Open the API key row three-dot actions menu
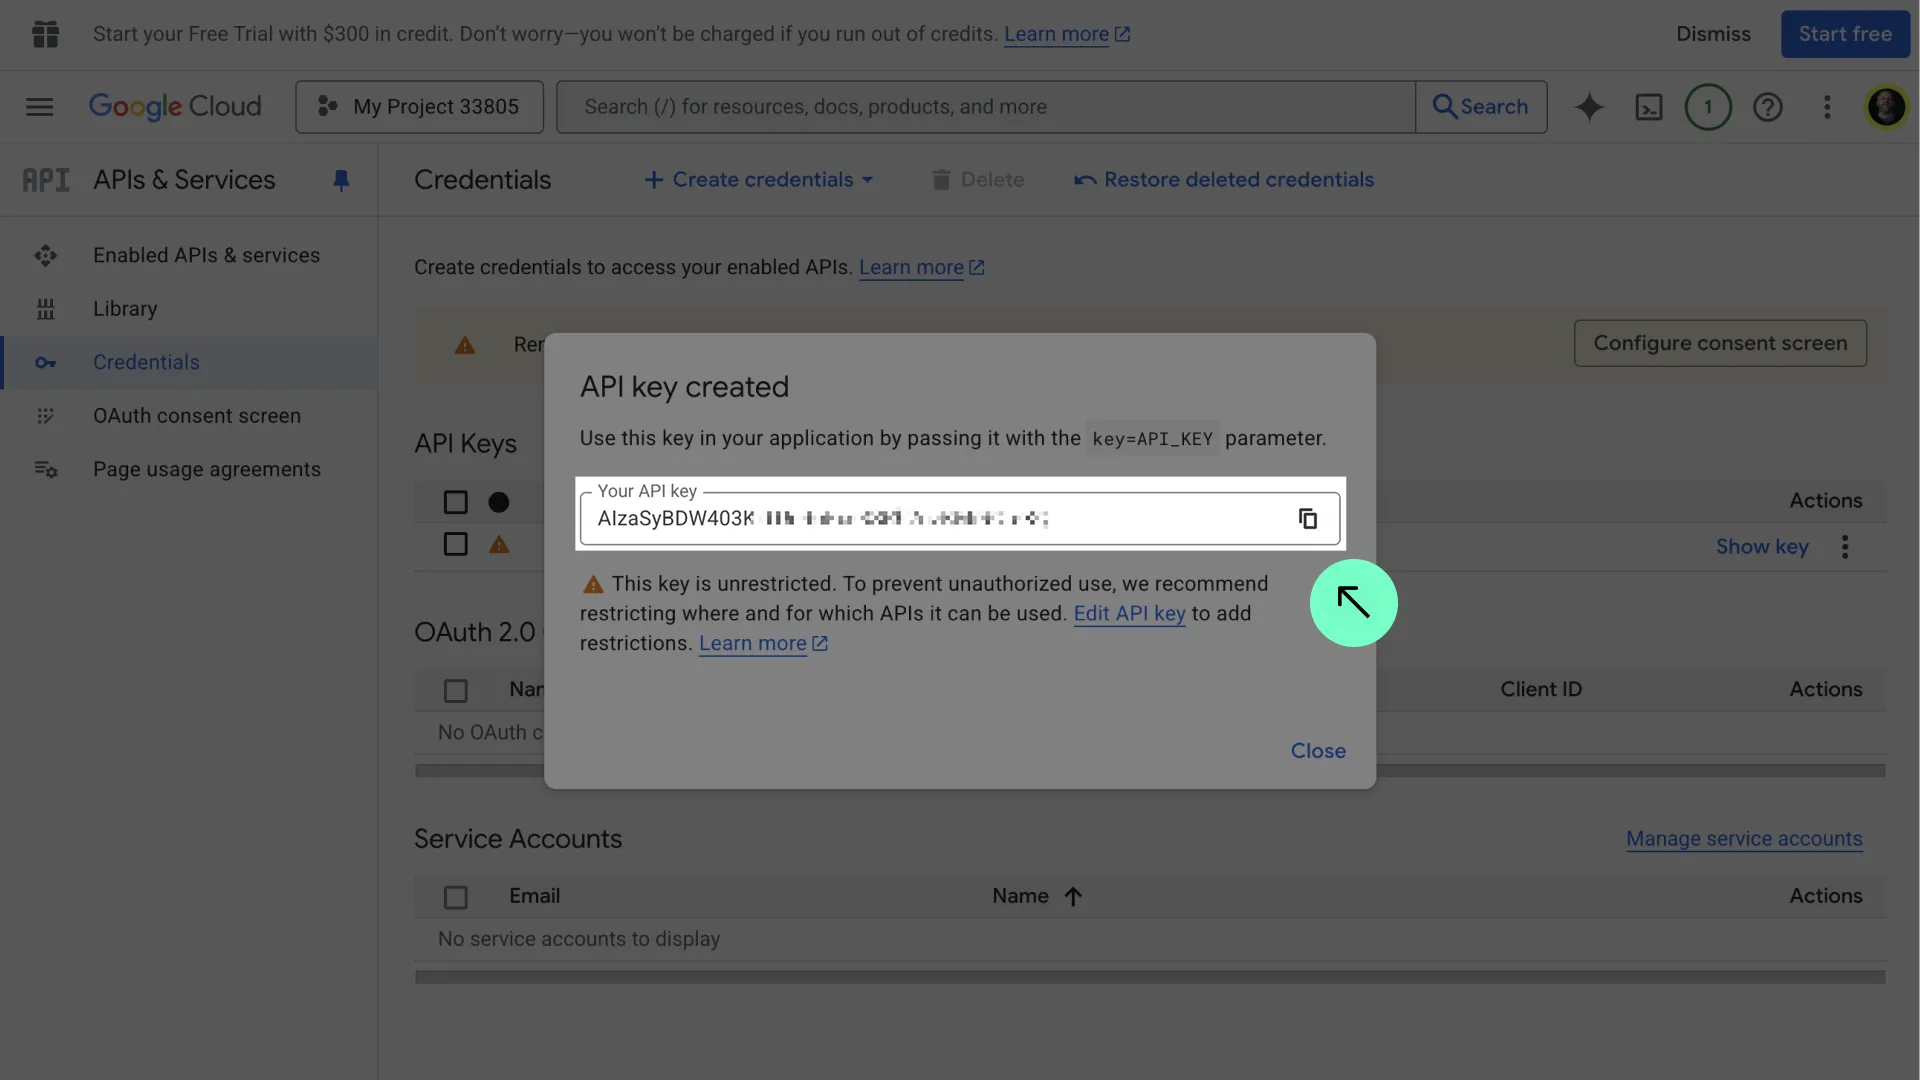The width and height of the screenshot is (1920, 1080). tap(1845, 546)
